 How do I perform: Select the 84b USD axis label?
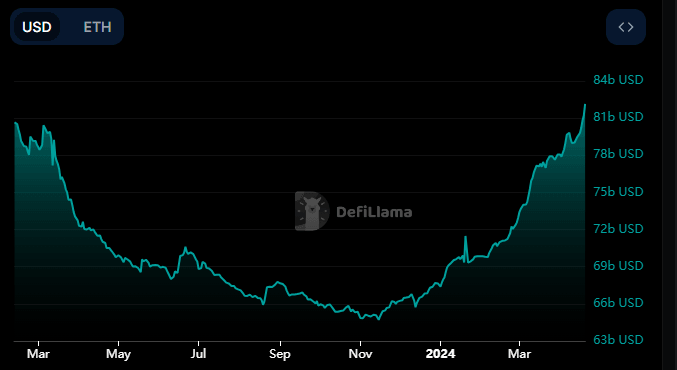(x=618, y=80)
